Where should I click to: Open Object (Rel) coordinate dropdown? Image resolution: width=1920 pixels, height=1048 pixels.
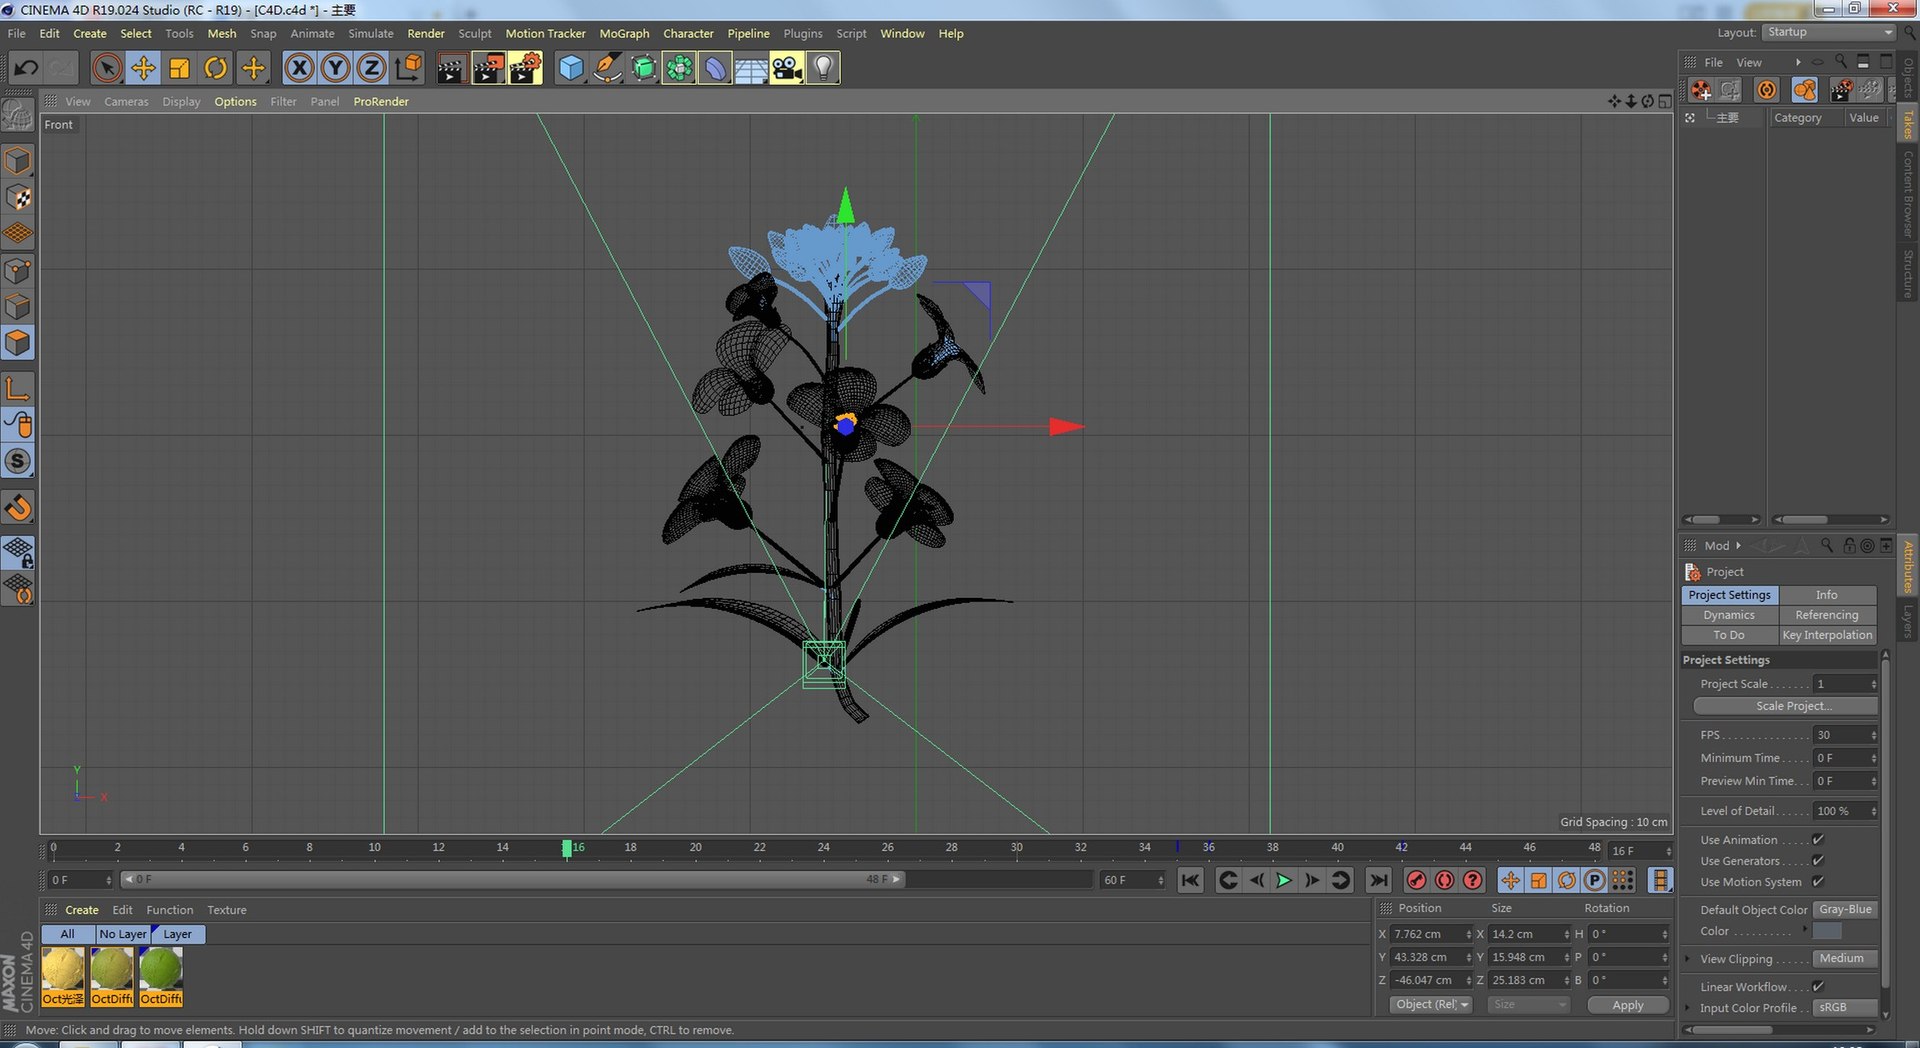click(1431, 1005)
